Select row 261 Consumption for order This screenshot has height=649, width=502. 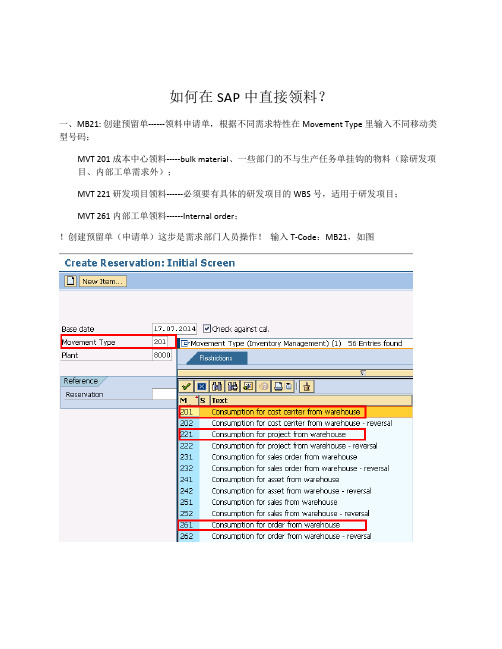click(295, 525)
